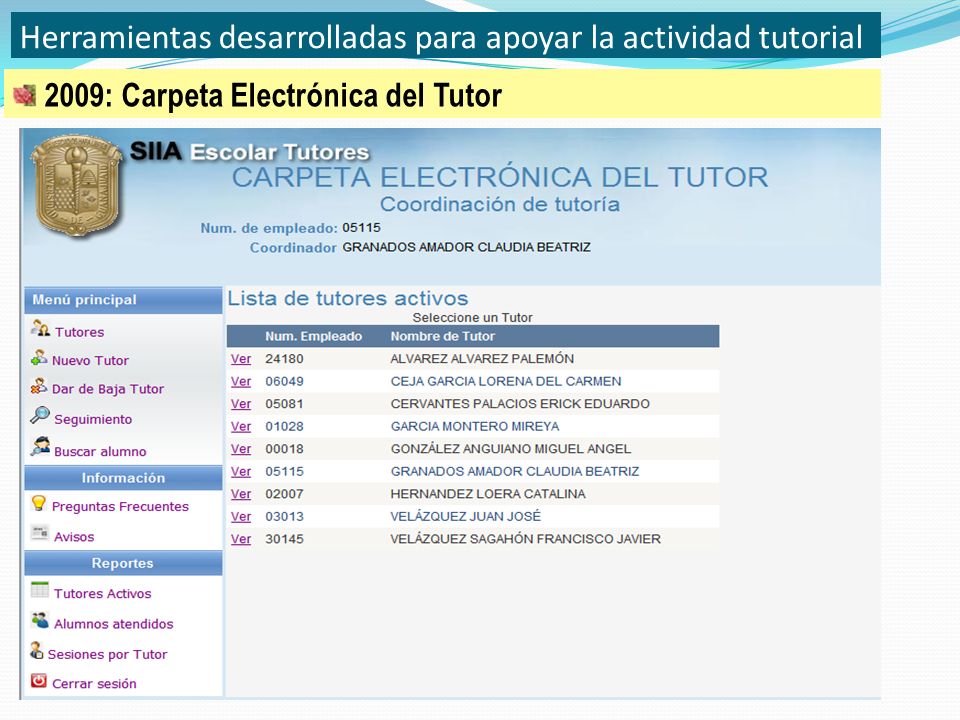Go to Seguimiento section
This screenshot has height=720, width=960.
[93, 419]
